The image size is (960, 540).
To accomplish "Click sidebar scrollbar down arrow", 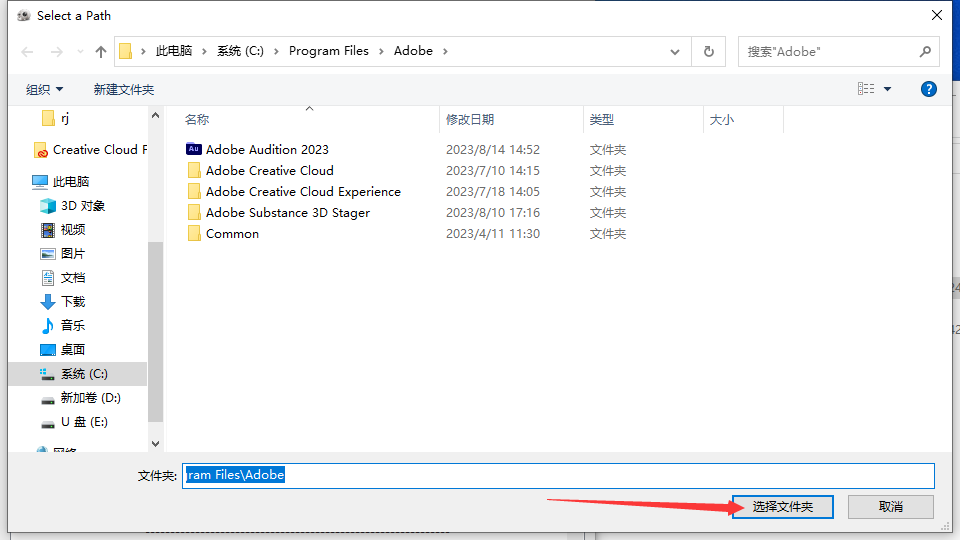I will tap(156, 444).
